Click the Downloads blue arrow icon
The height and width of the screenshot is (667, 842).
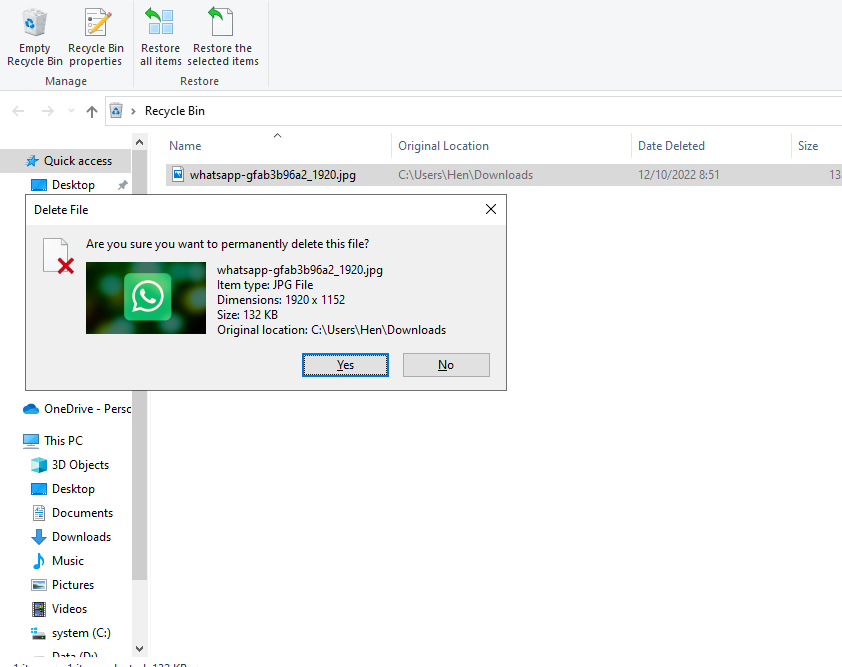click(39, 537)
